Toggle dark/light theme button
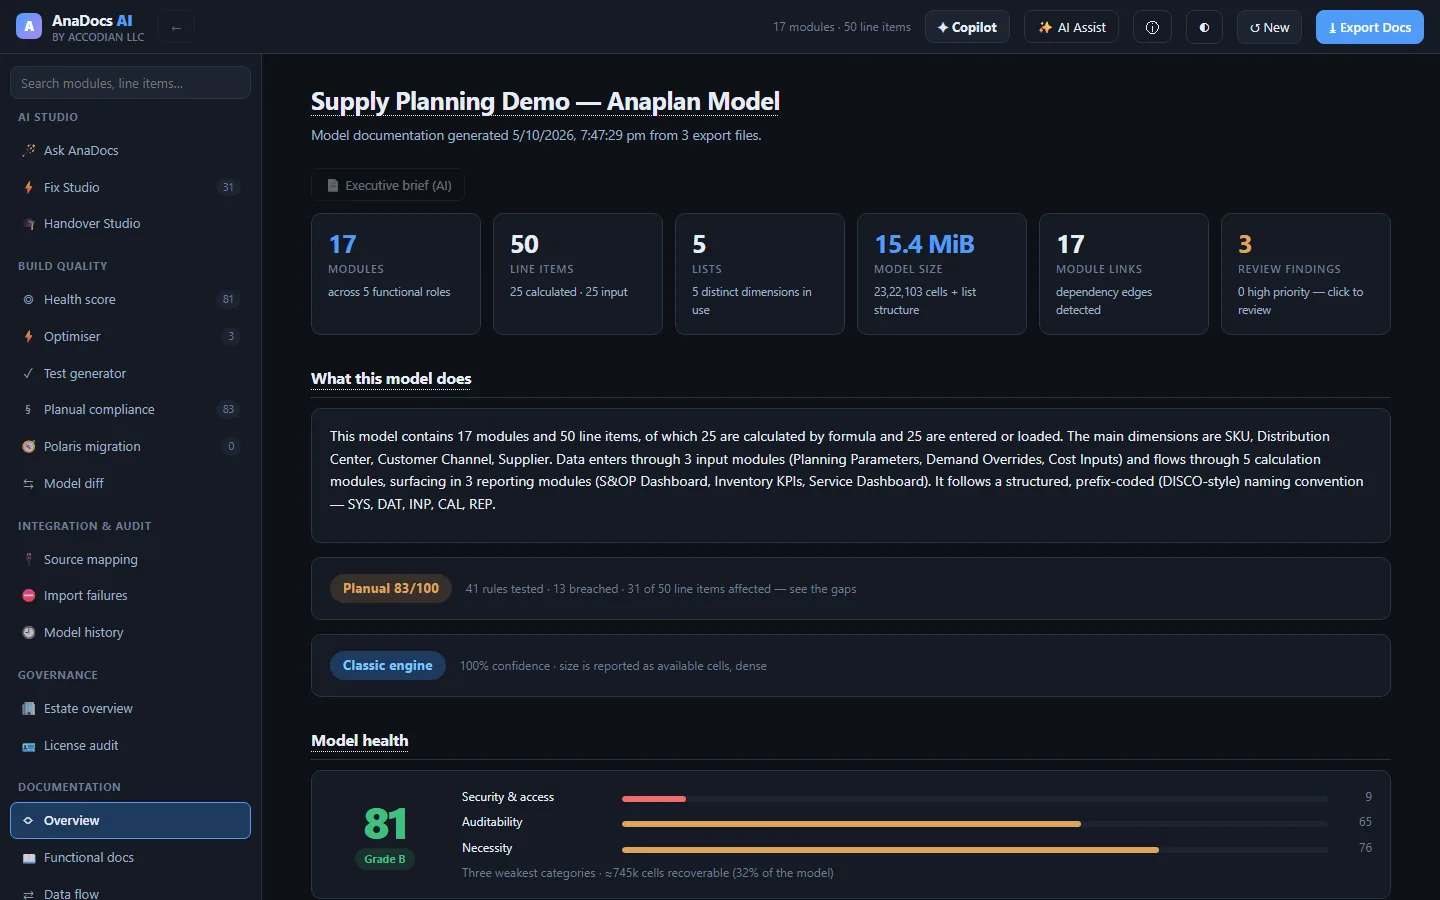Viewport: 1440px width, 900px height. [1204, 27]
